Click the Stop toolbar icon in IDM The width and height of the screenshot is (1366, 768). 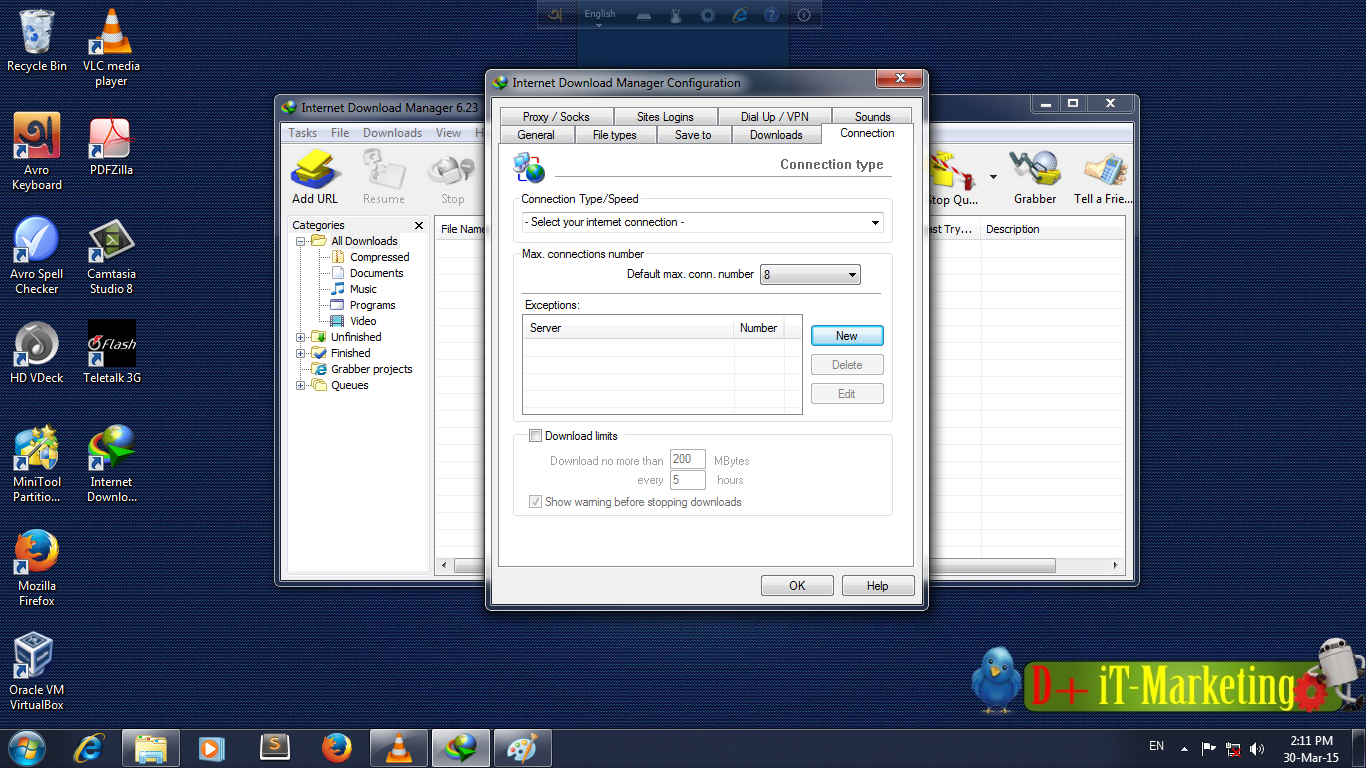pos(452,177)
